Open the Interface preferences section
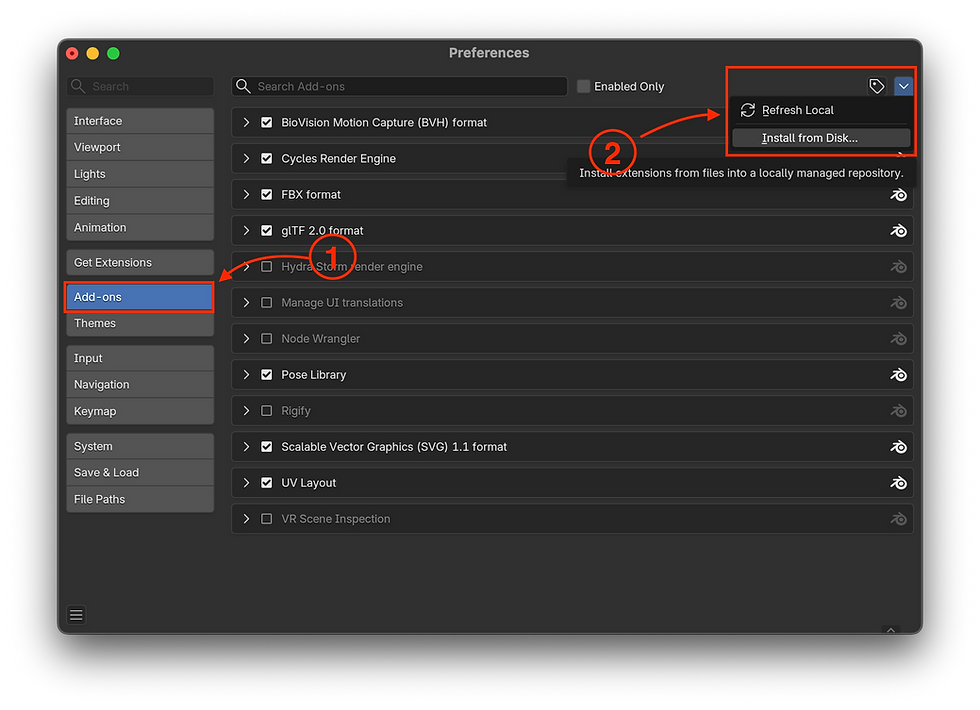980x710 pixels. [140, 121]
